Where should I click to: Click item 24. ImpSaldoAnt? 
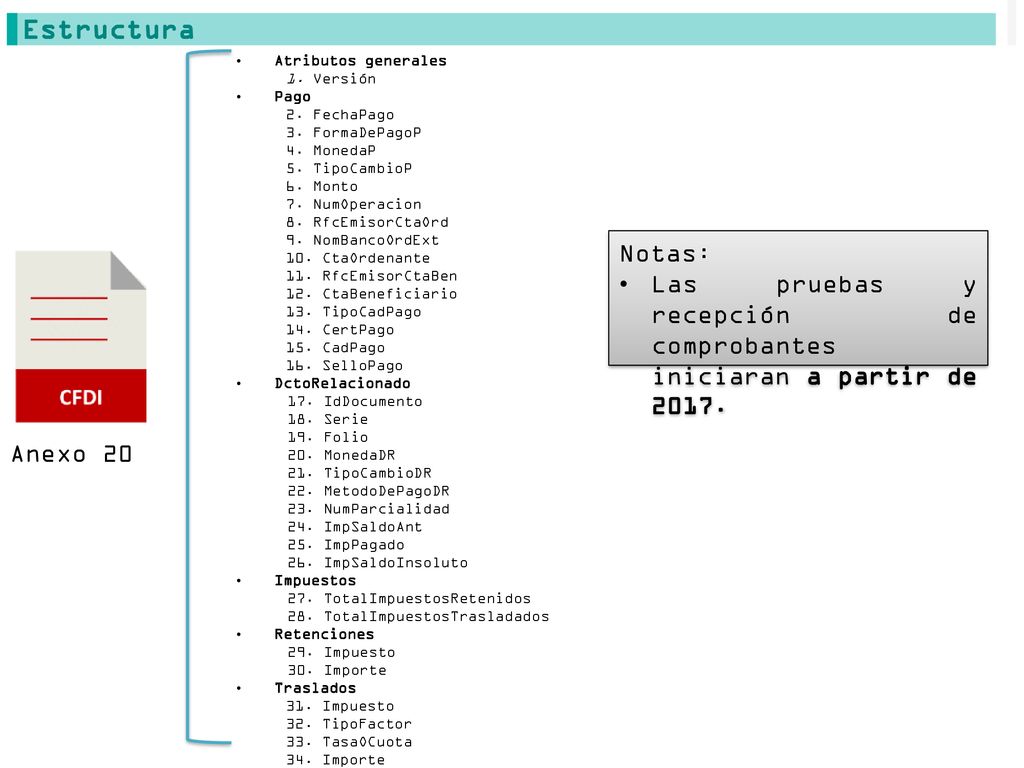[355, 527]
